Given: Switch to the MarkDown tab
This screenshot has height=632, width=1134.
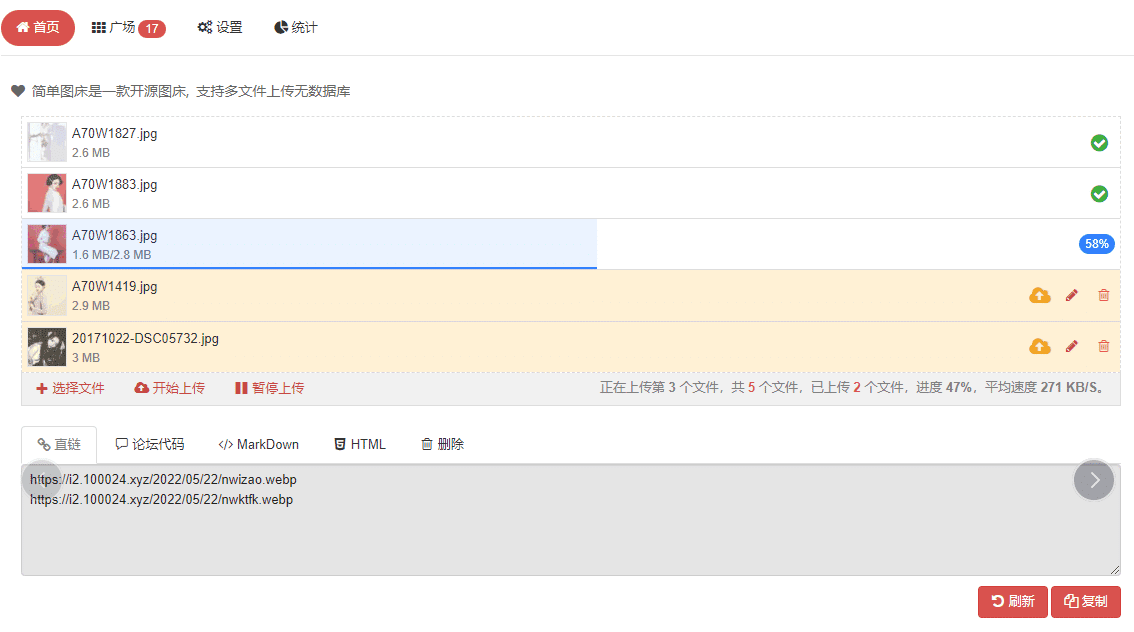Looking at the screenshot, I should (258, 444).
